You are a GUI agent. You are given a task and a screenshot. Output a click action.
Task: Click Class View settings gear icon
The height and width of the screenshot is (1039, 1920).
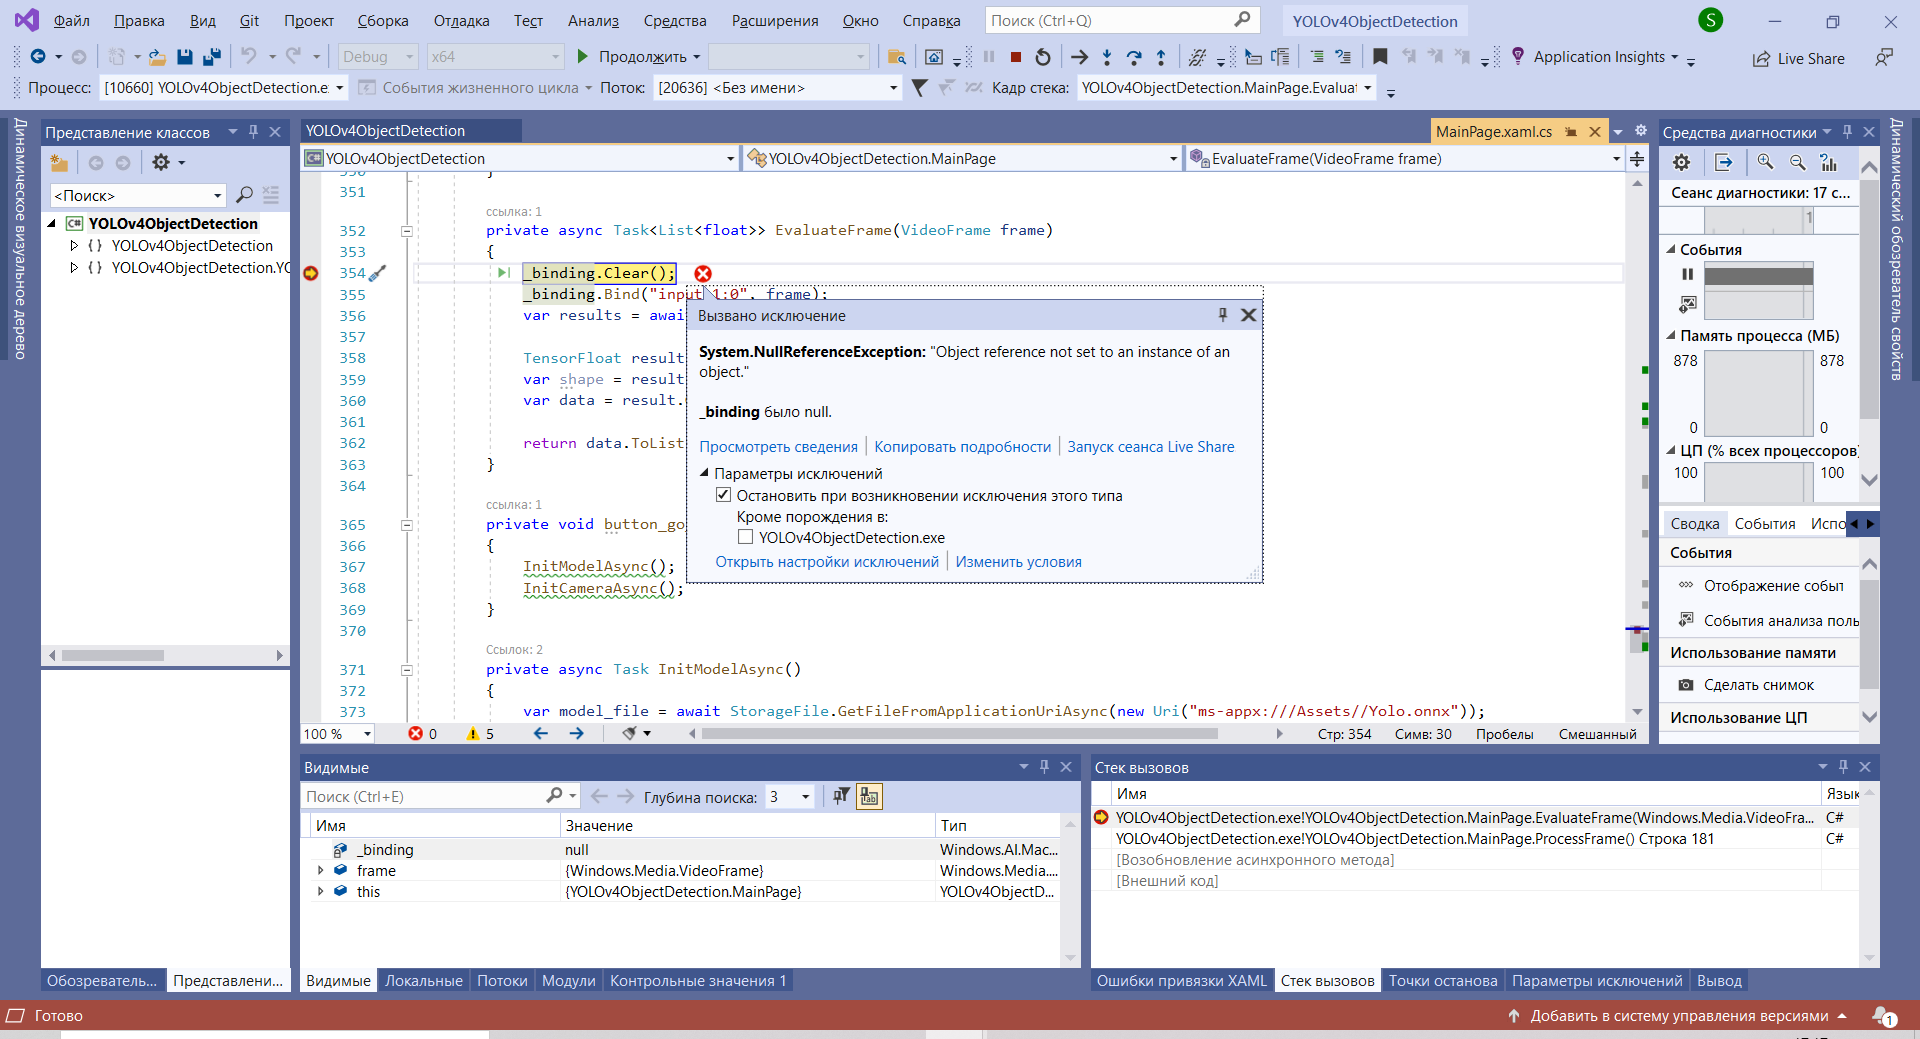coord(161,162)
